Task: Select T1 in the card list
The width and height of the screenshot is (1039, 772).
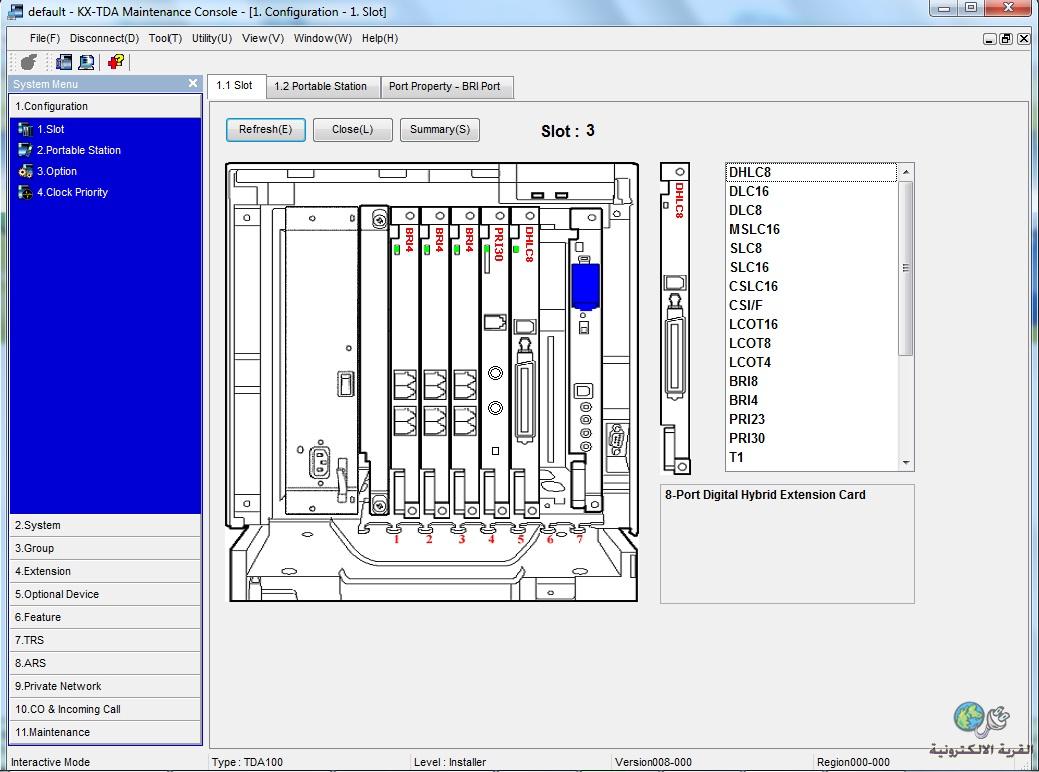Action: click(811, 458)
